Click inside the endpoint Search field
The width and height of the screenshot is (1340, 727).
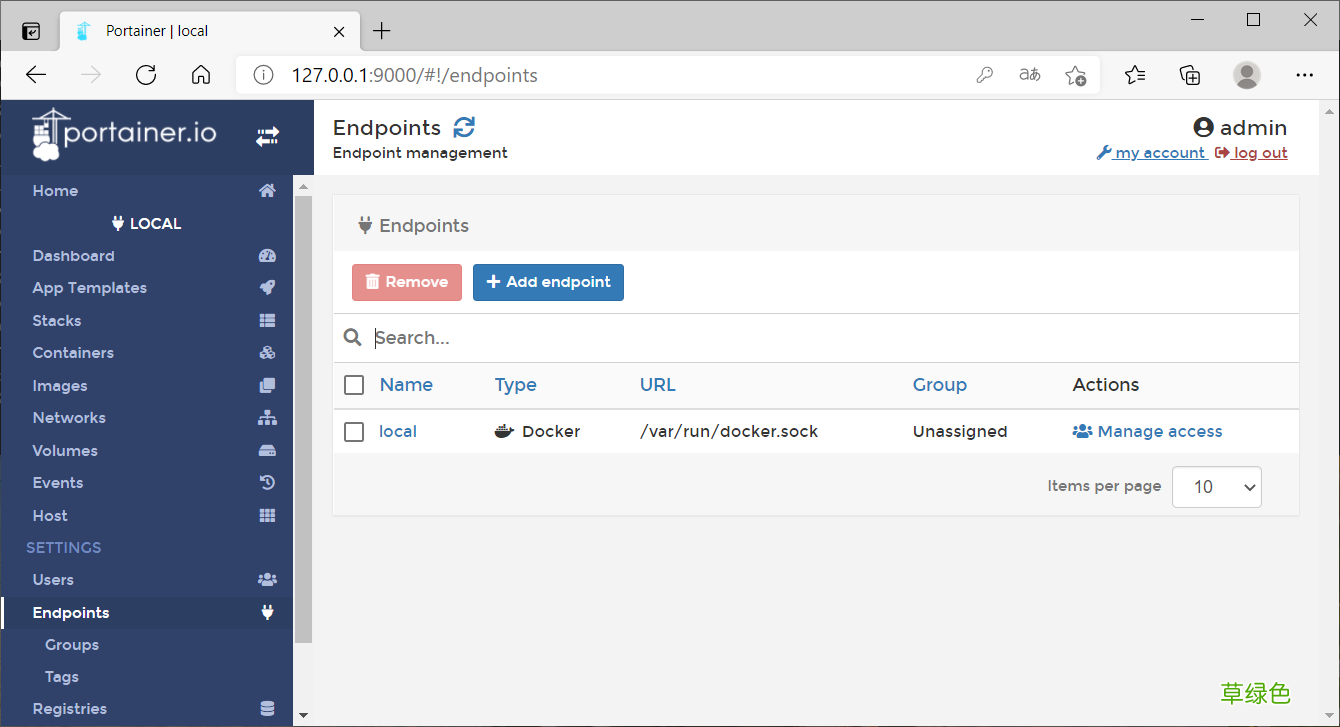[x=500, y=337]
